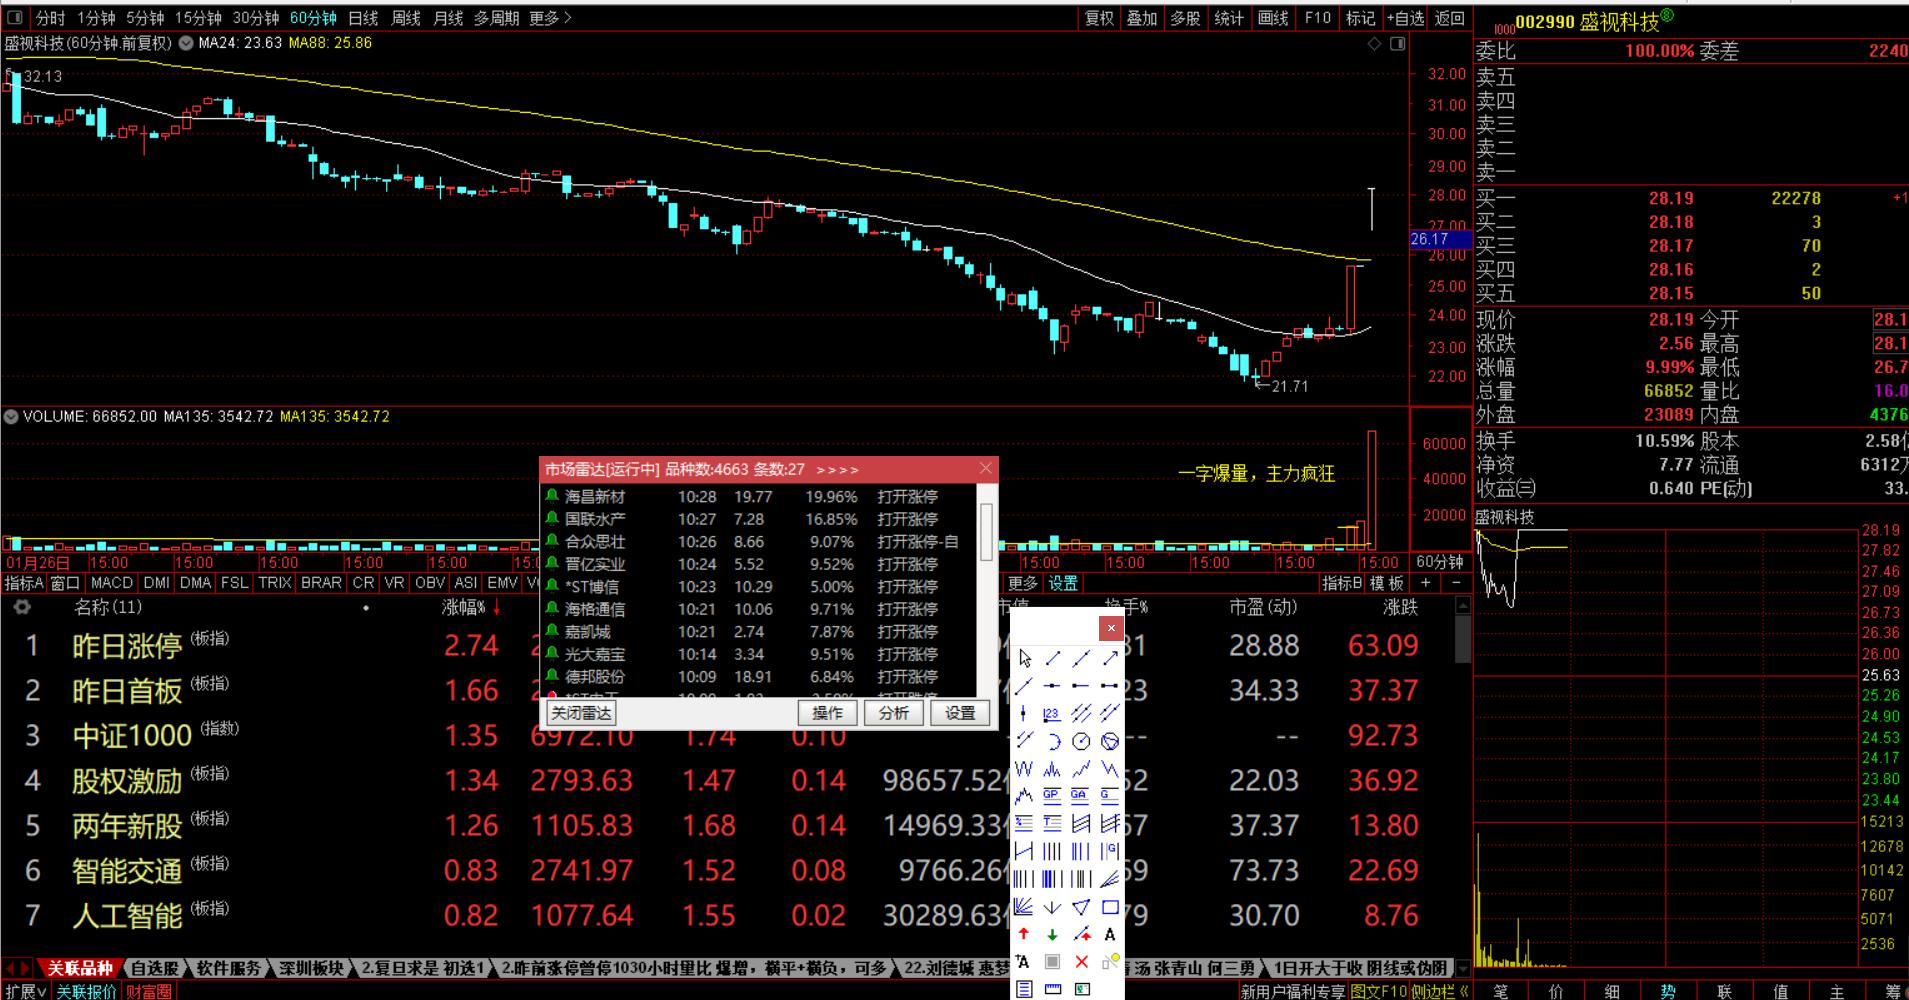Click the 操作 button in radar window
The height and width of the screenshot is (1000, 1909).
pos(828,713)
